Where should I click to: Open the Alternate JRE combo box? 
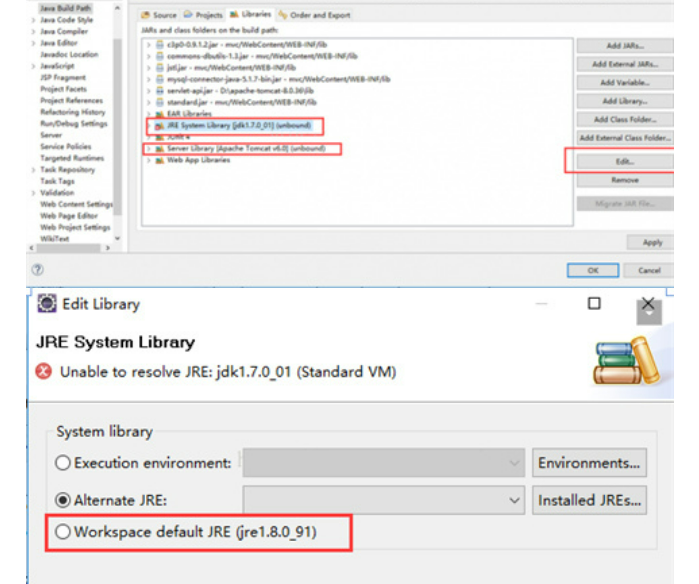tap(384, 499)
